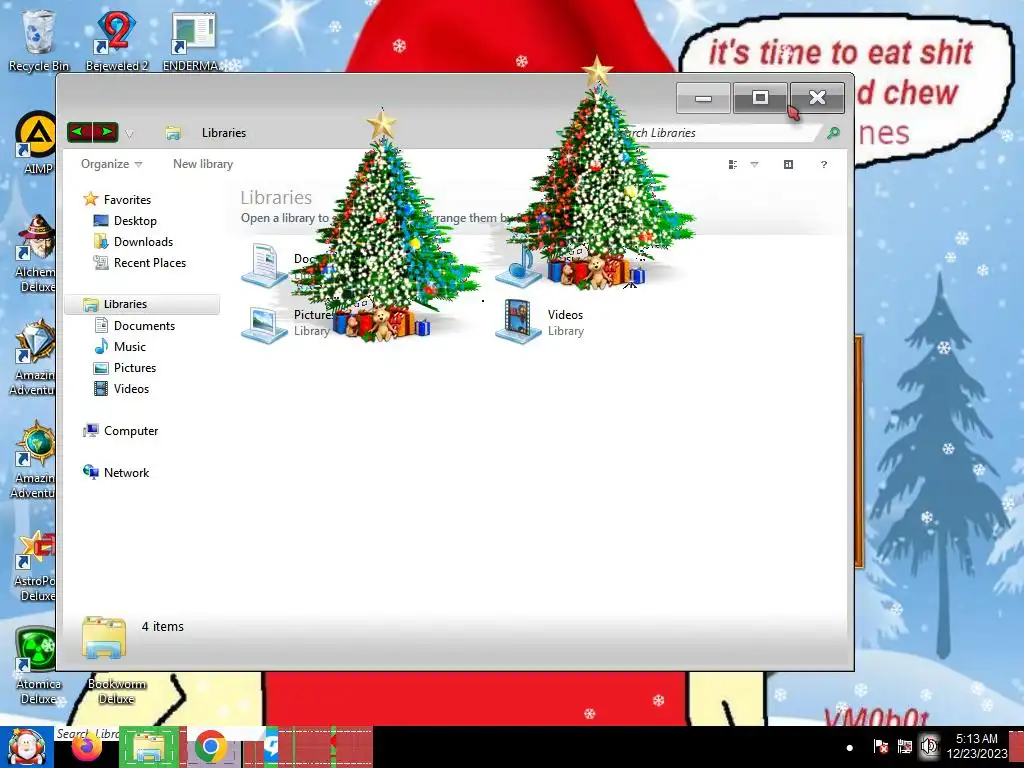Click the green back arrow in Explorer
The image size is (1024, 768).
coord(79,133)
